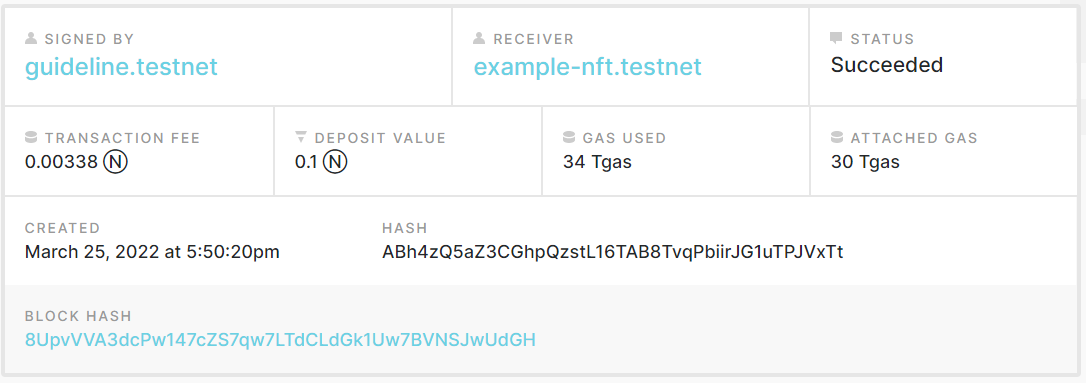This screenshot has height=383, width=1086.
Task: Open the example-nft.testnet receiver account link
Action: click(587, 66)
